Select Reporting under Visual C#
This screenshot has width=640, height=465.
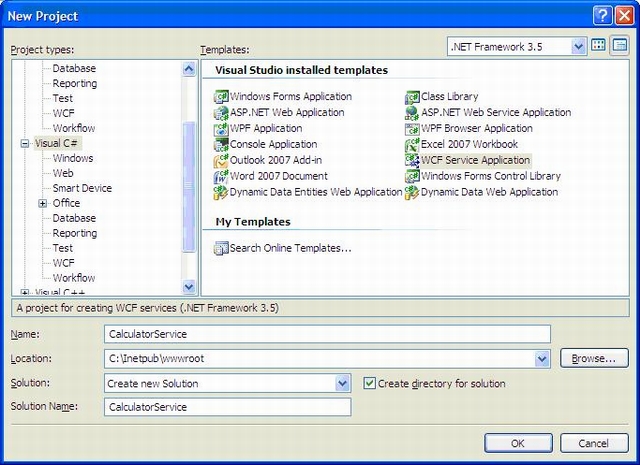(x=75, y=233)
